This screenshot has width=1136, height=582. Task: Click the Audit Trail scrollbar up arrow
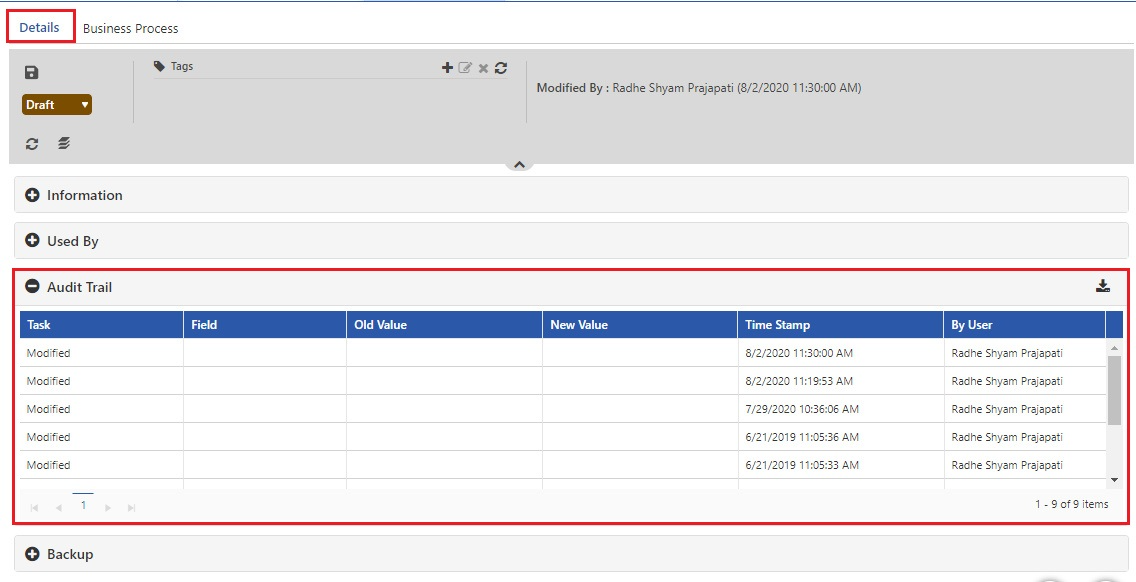pyautogui.click(x=1114, y=349)
